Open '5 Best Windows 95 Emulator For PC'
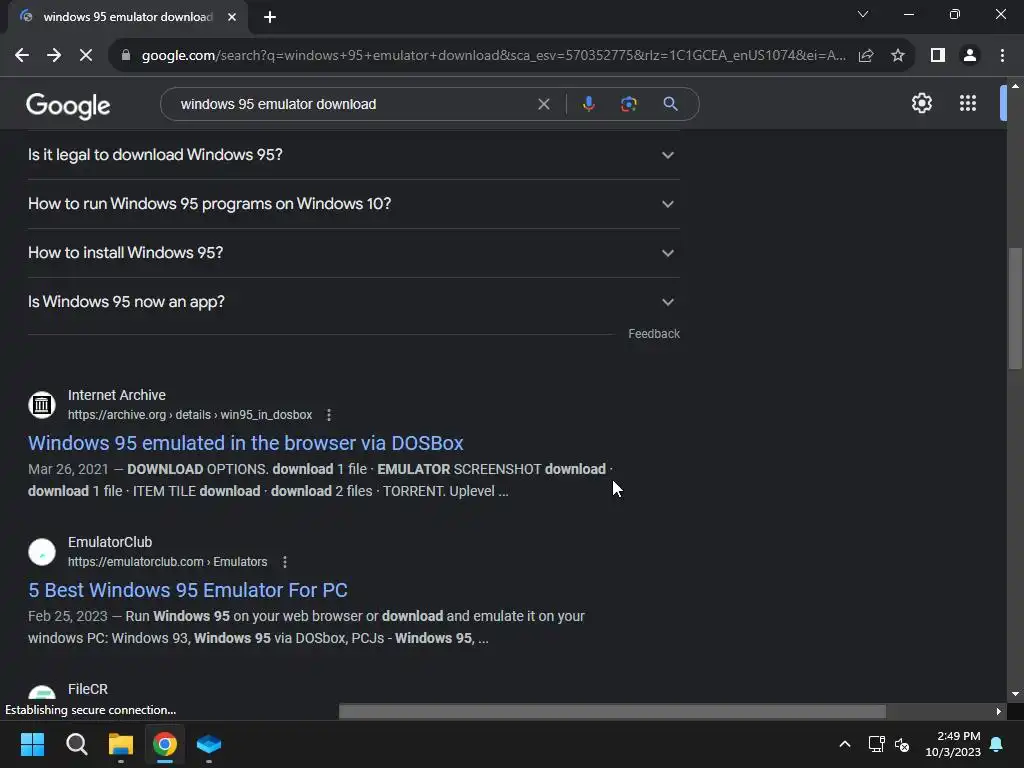 coord(187,590)
